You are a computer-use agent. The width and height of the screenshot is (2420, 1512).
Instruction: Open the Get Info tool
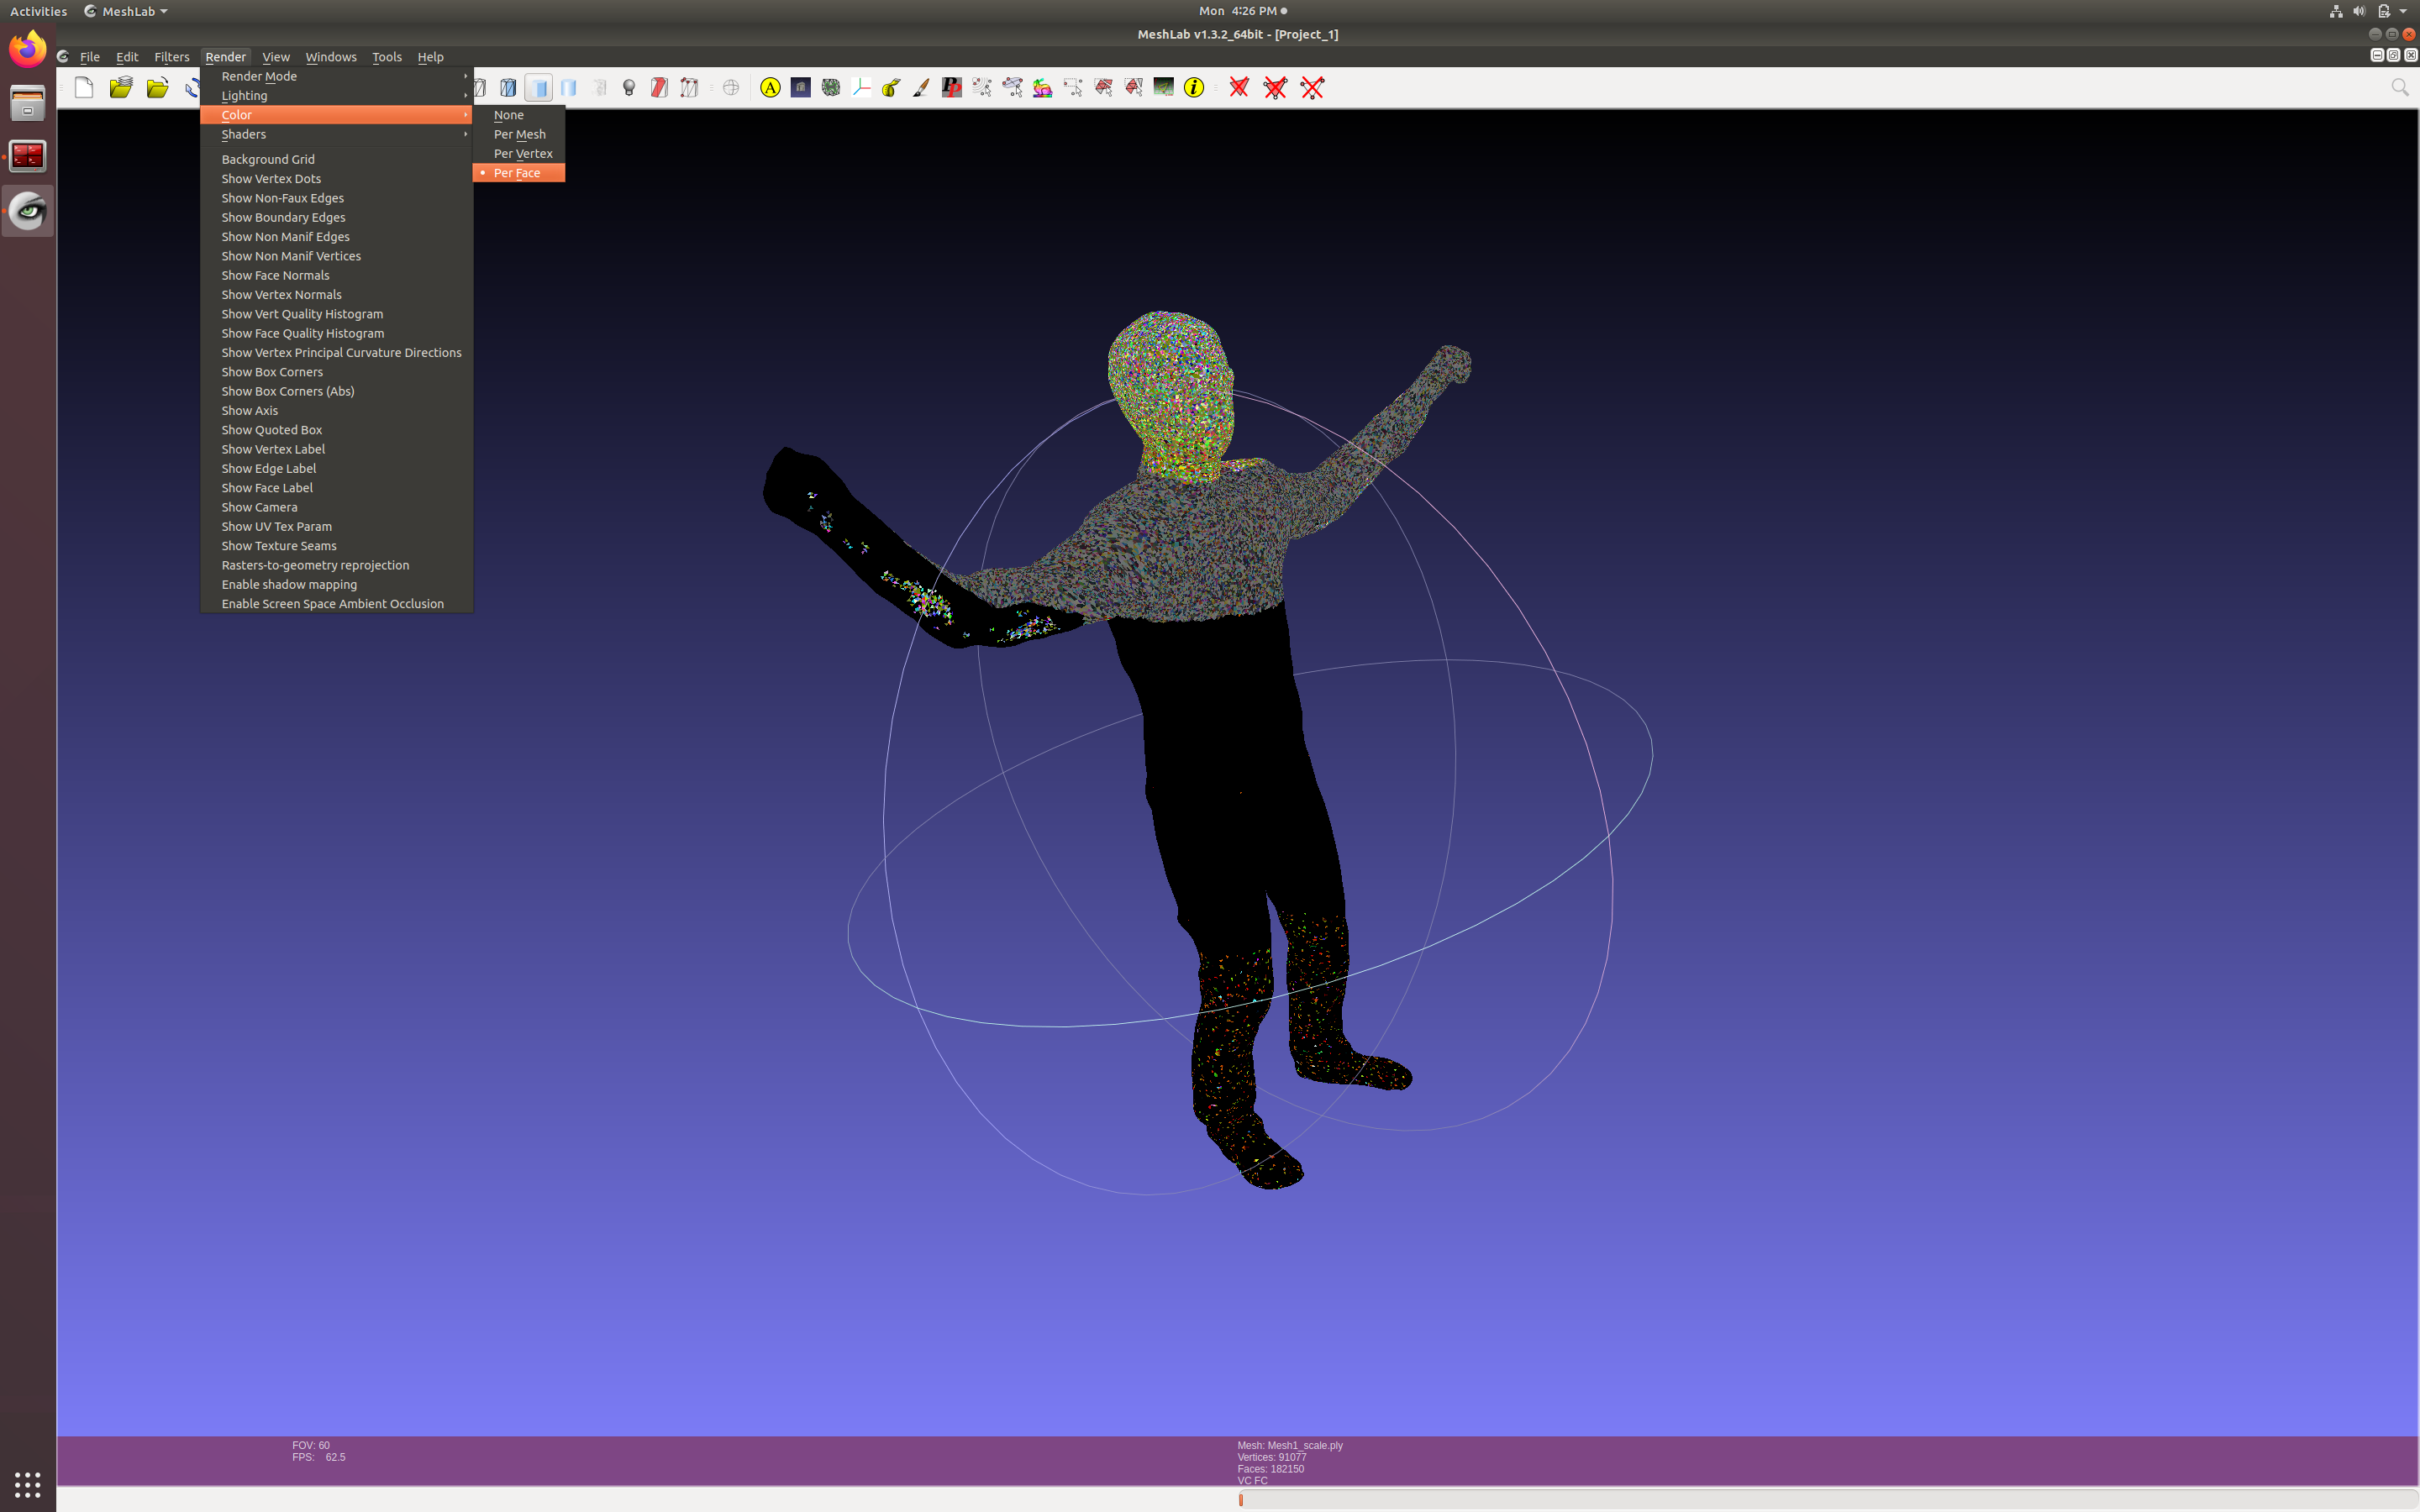click(x=1192, y=88)
